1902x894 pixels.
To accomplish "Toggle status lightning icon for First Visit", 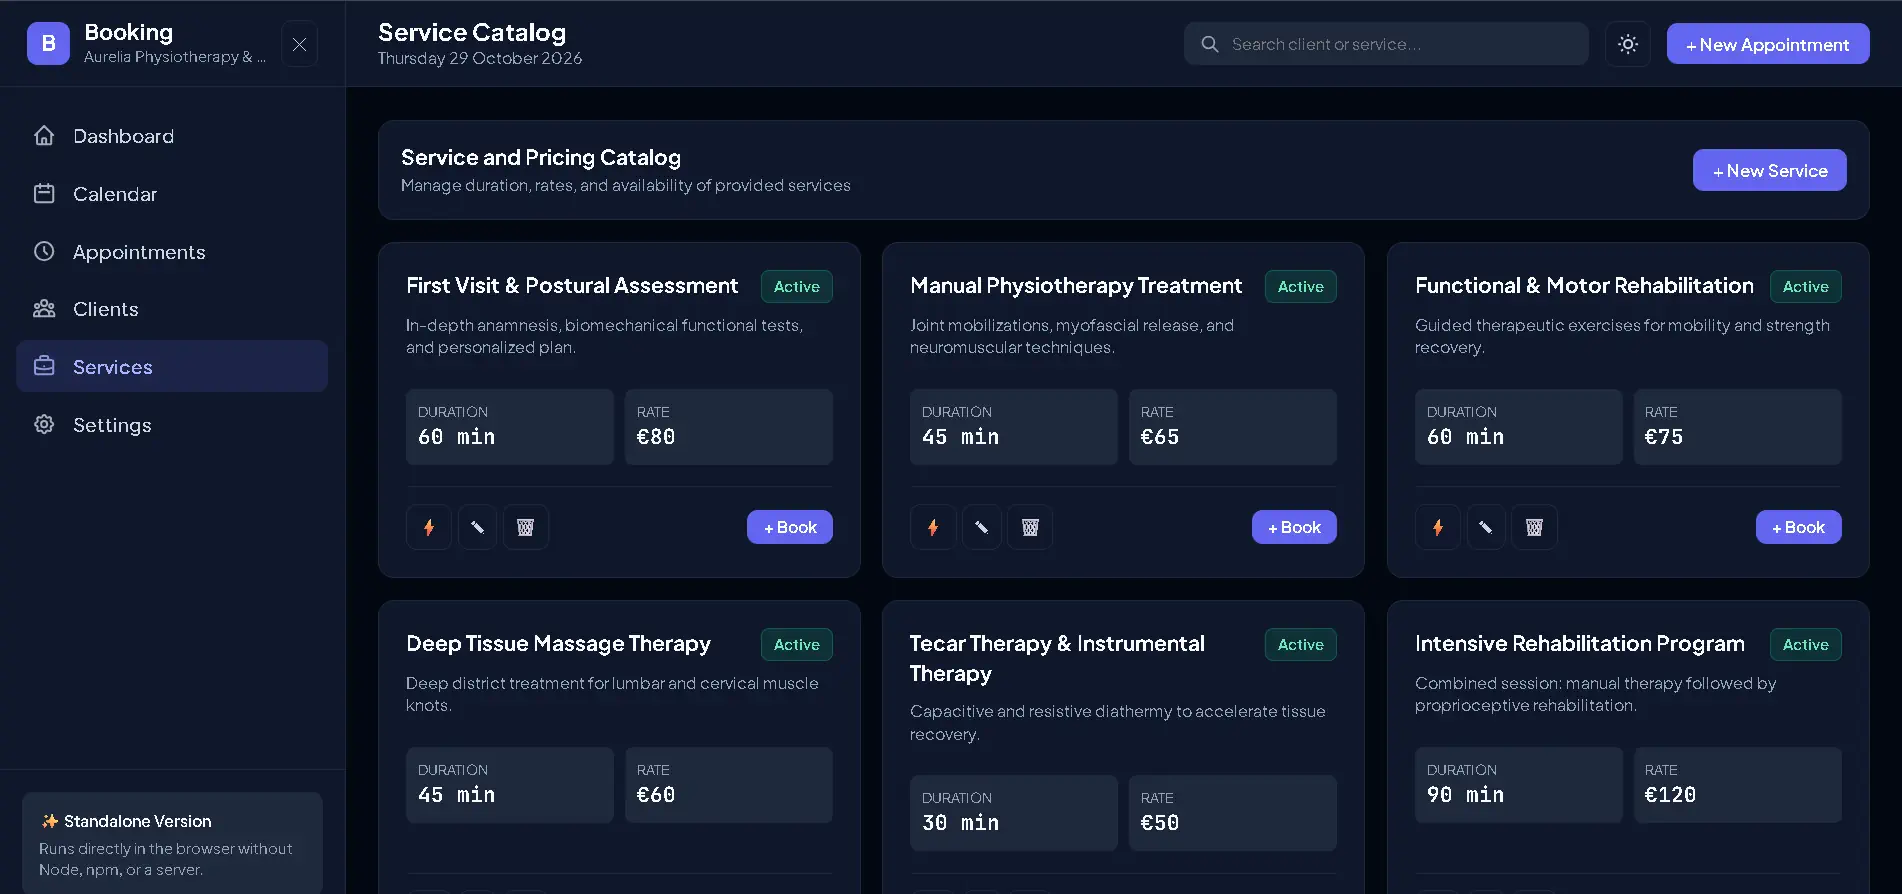I will pyautogui.click(x=429, y=527).
